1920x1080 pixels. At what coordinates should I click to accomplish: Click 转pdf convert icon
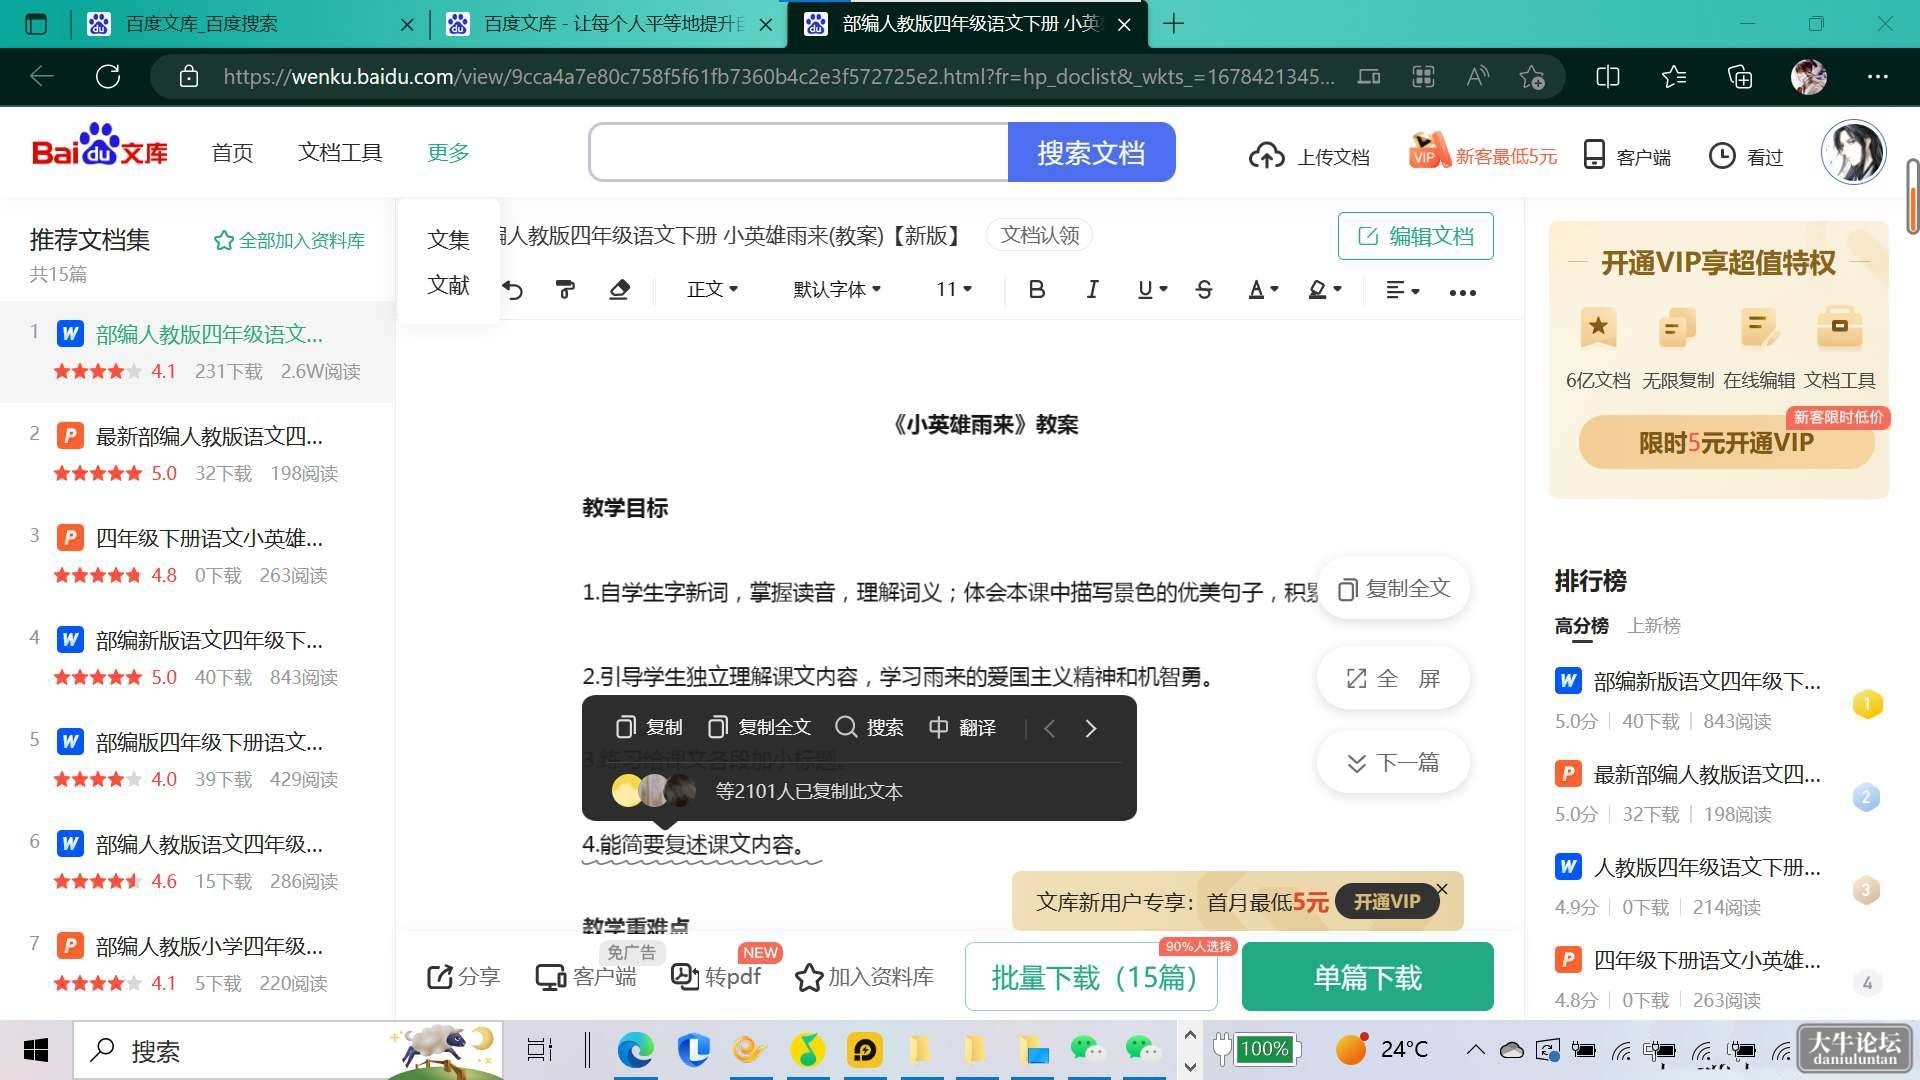coord(685,977)
